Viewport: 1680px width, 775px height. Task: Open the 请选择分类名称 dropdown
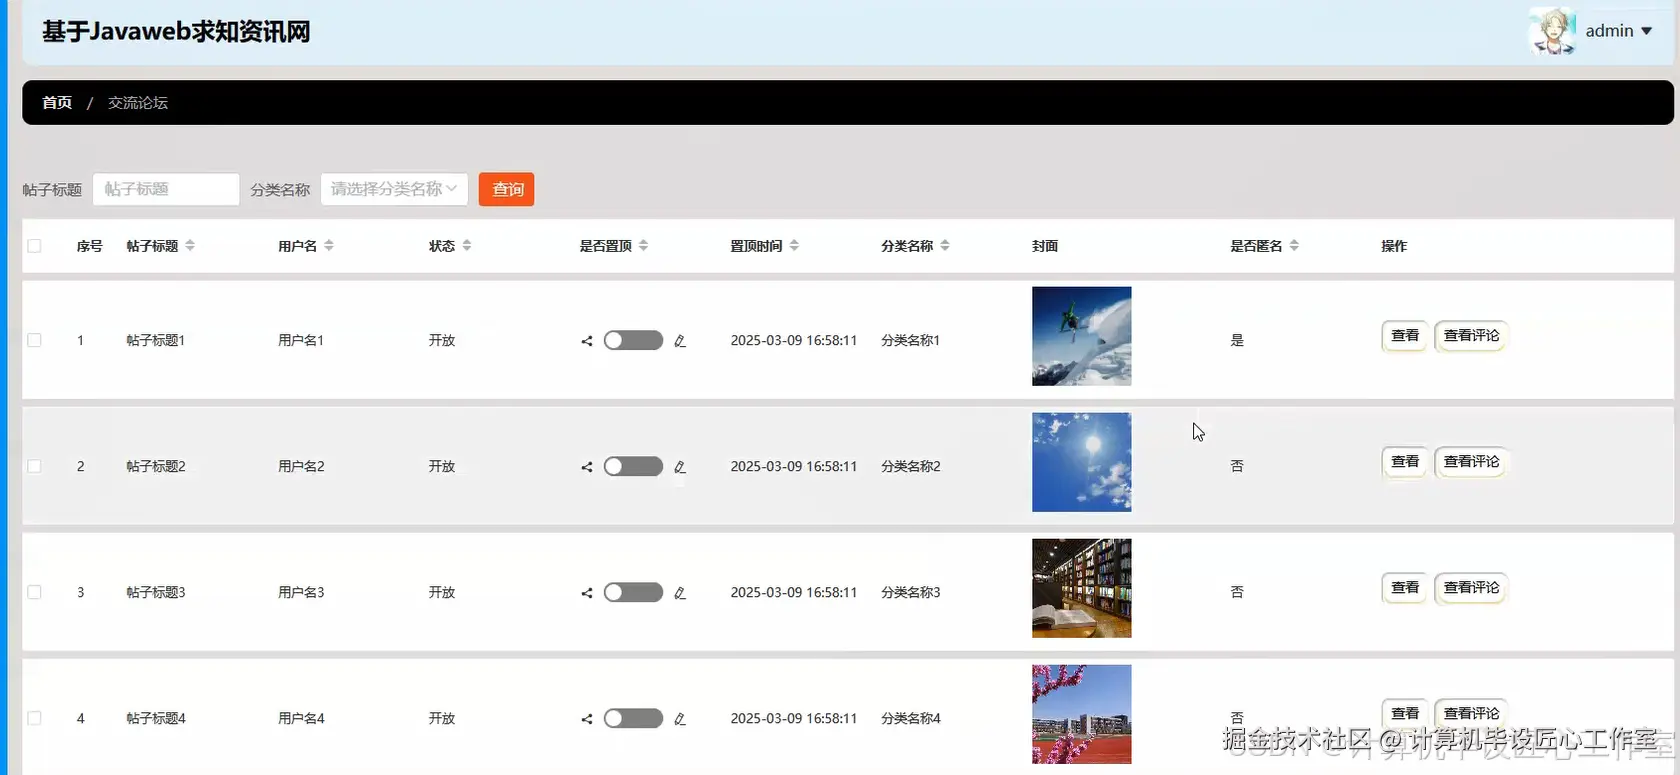pyautogui.click(x=394, y=189)
